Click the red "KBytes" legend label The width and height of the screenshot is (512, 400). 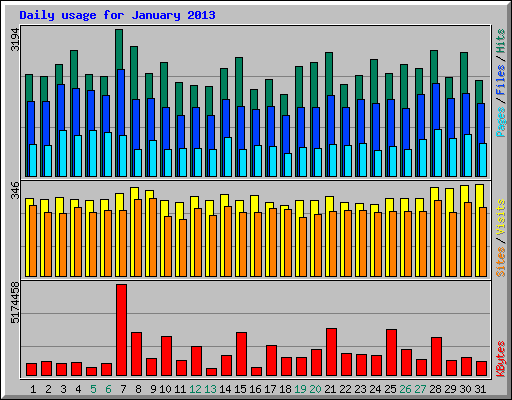[501, 359]
